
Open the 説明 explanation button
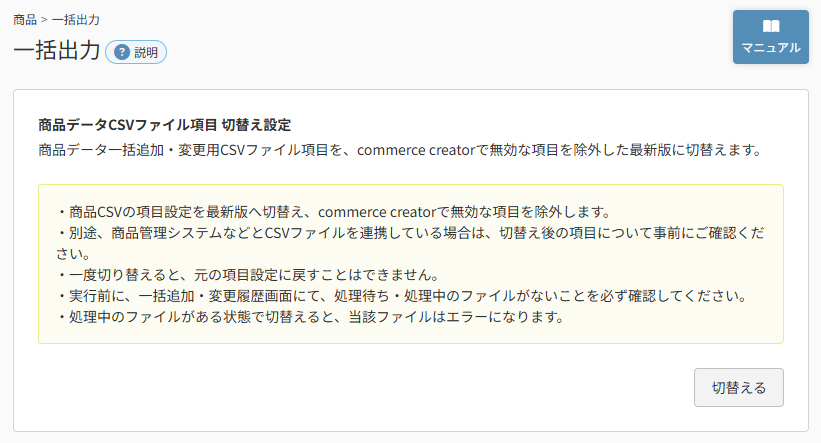click(x=136, y=52)
